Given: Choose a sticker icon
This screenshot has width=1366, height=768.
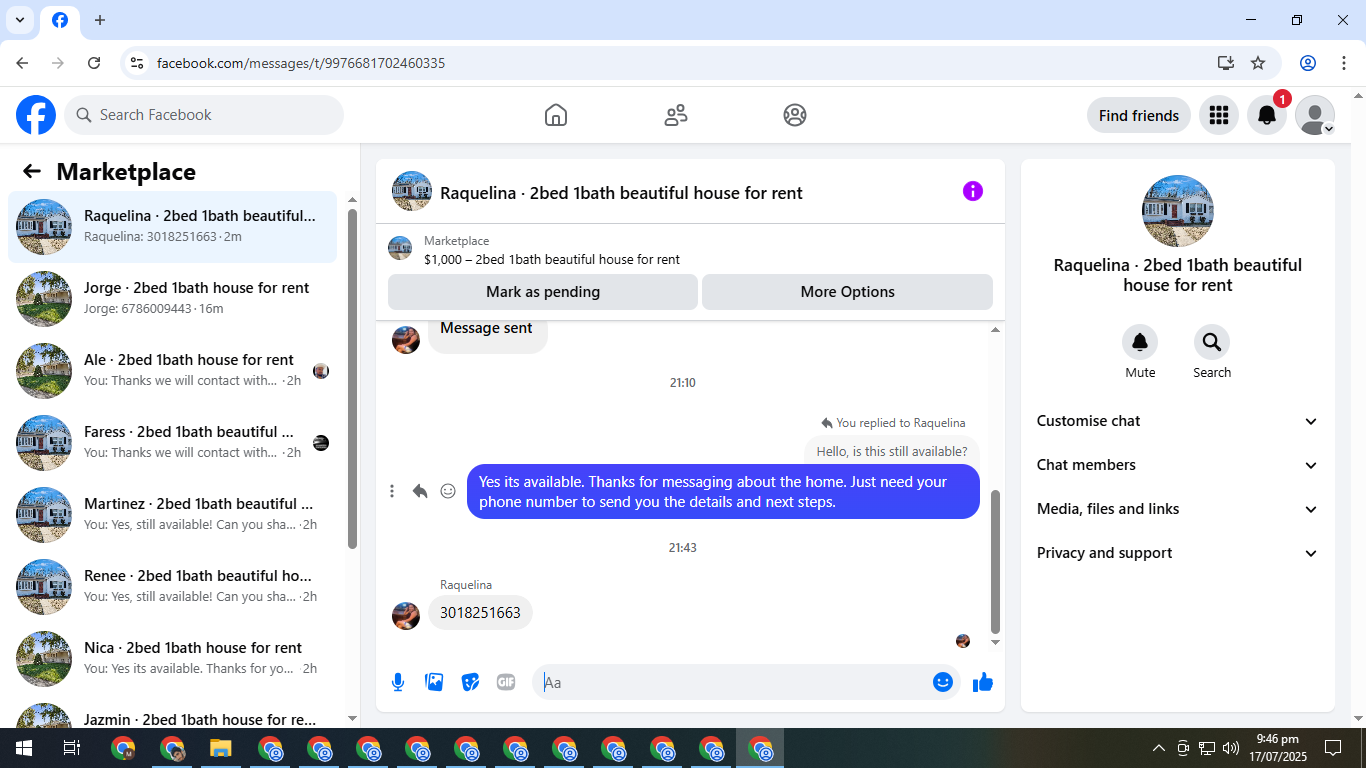Looking at the screenshot, I should [470, 682].
